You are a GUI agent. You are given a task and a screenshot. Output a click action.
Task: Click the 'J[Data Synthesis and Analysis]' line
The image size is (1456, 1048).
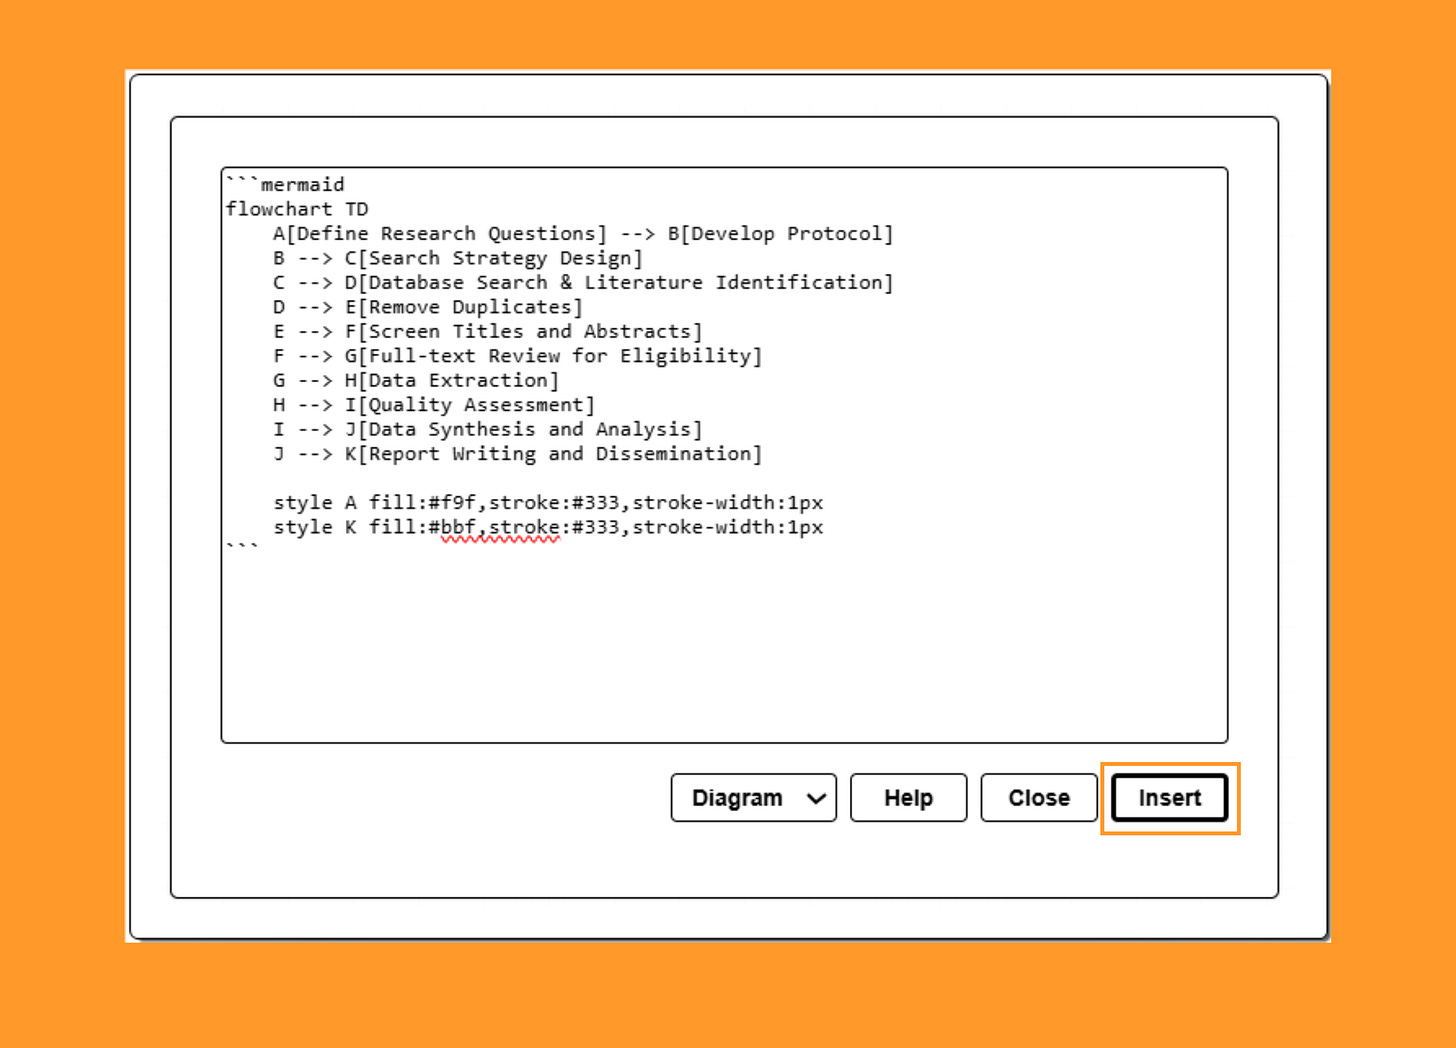click(488, 429)
